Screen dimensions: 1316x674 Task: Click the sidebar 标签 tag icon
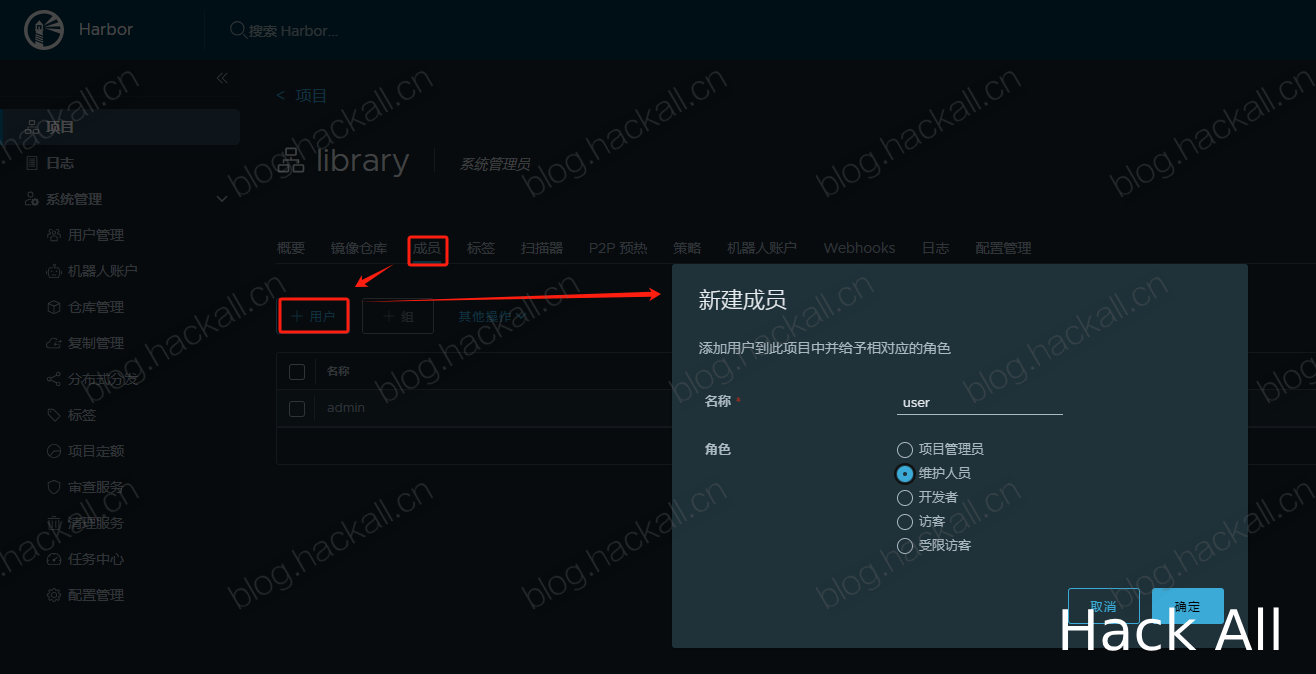pyautogui.click(x=54, y=415)
